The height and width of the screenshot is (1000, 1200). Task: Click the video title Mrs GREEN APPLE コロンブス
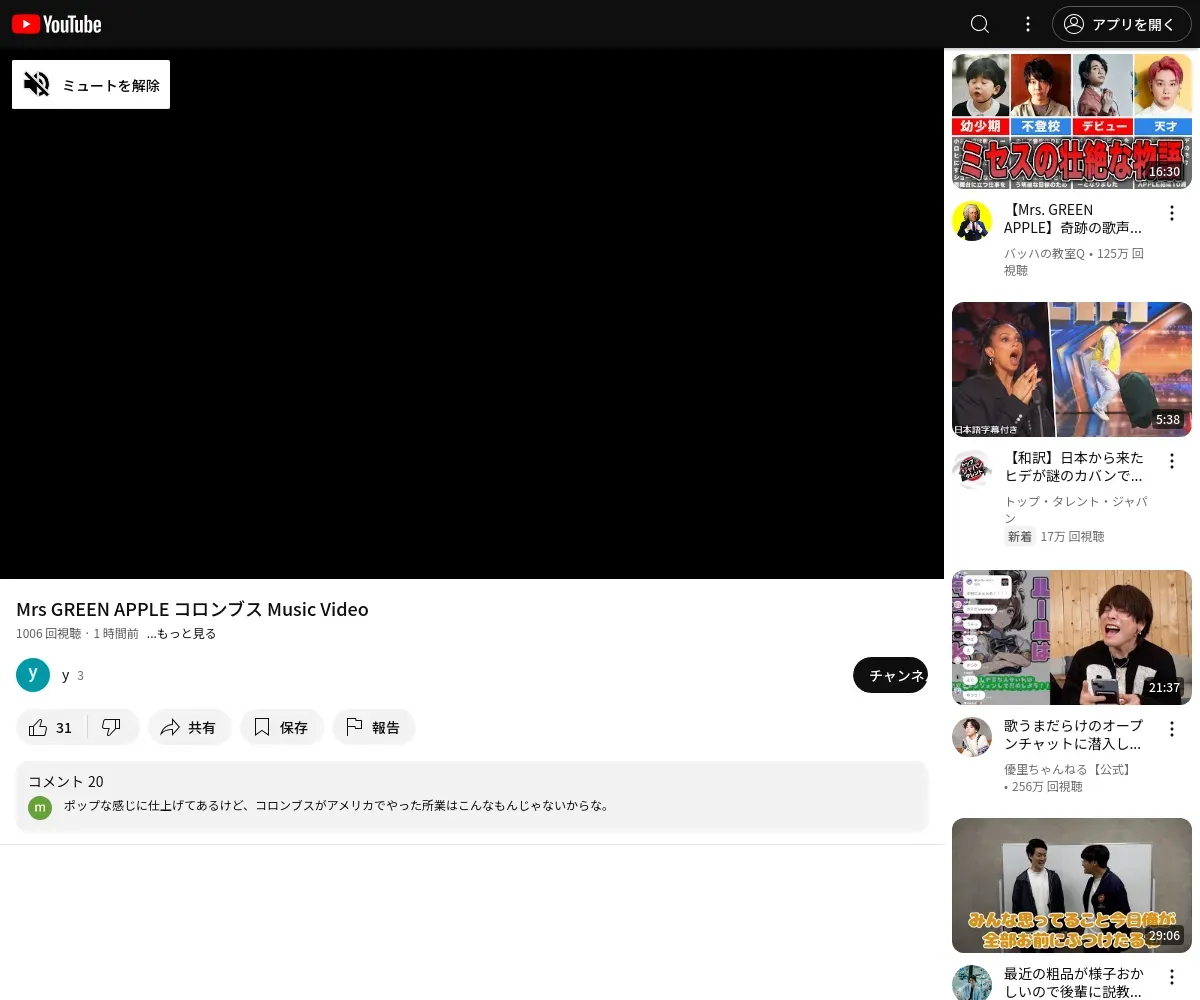point(192,609)
